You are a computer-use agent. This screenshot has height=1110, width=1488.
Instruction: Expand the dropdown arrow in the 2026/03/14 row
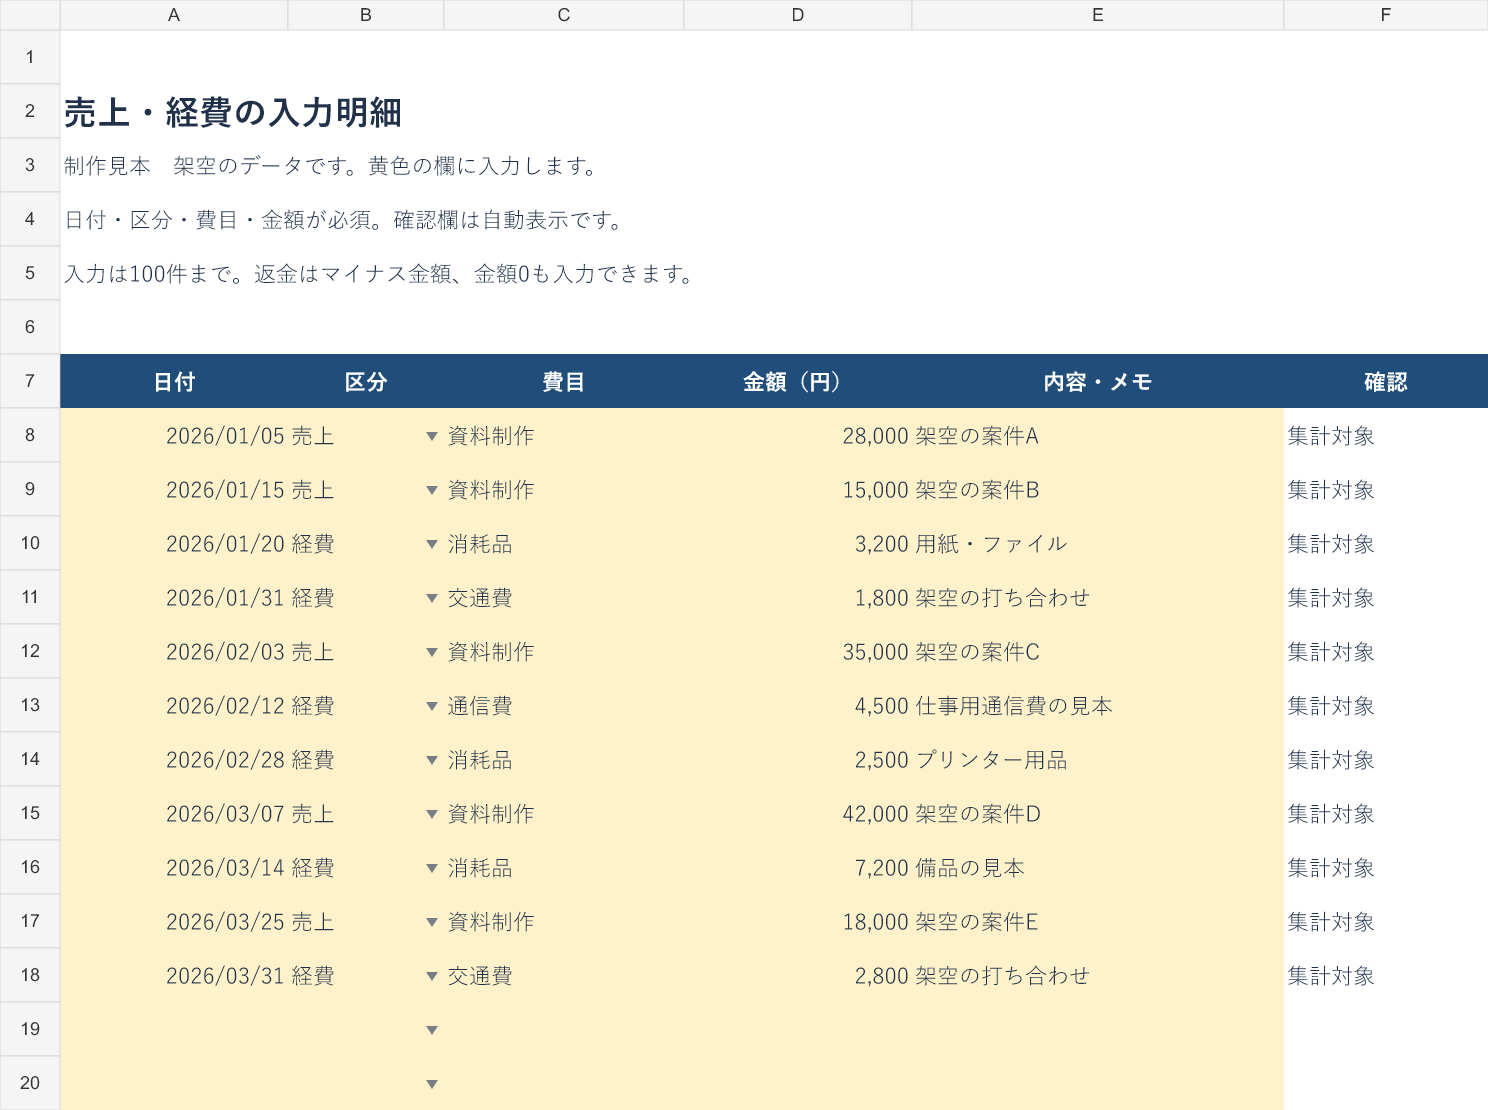[x=432, y=868]
